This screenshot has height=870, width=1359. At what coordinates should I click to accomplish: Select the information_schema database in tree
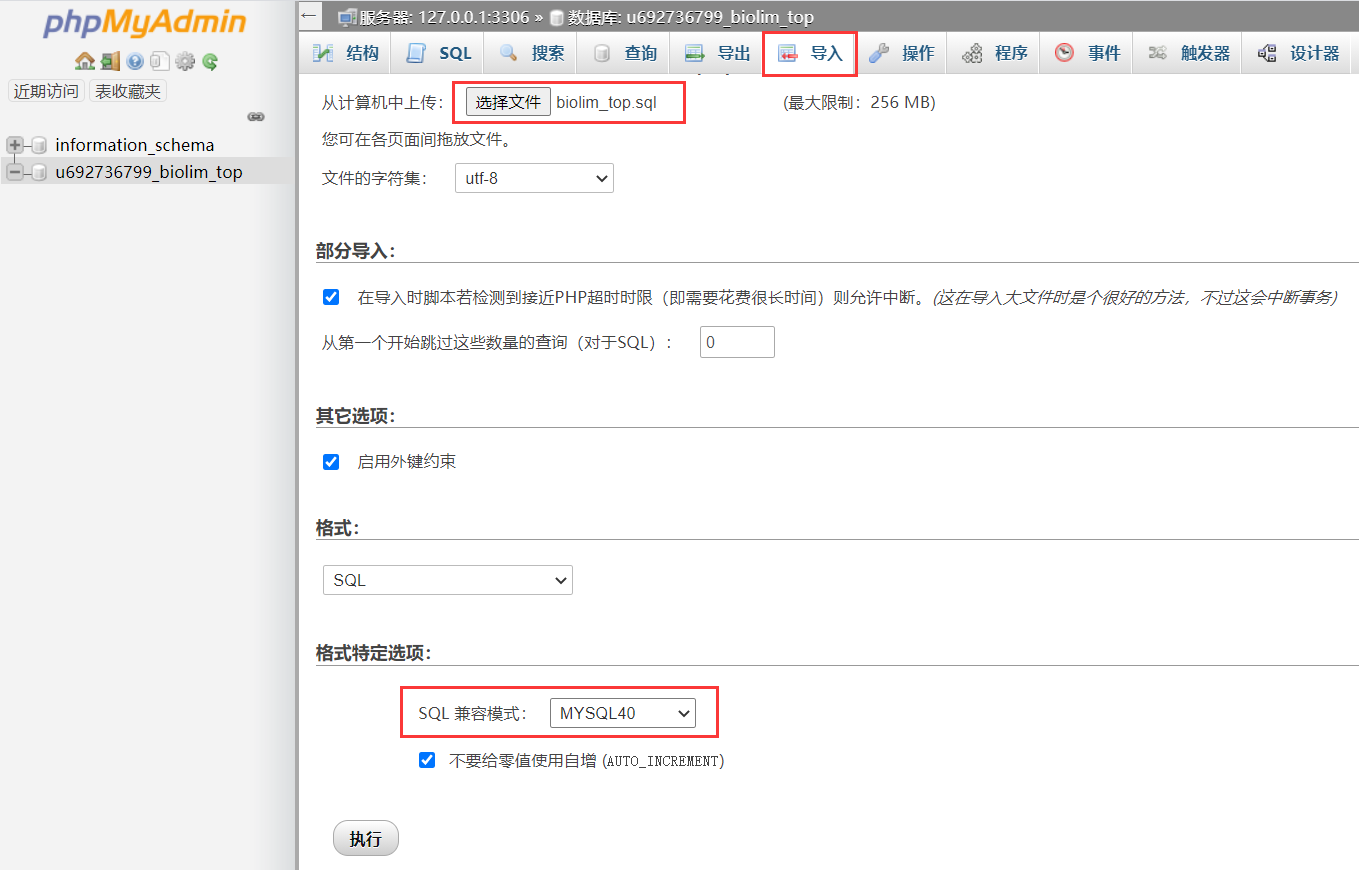pos(135,145)
